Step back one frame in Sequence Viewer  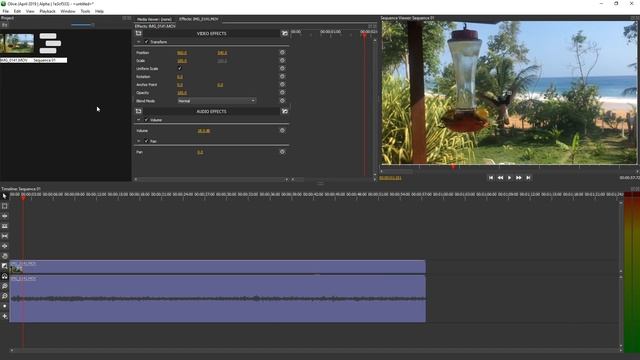(500, 178)
